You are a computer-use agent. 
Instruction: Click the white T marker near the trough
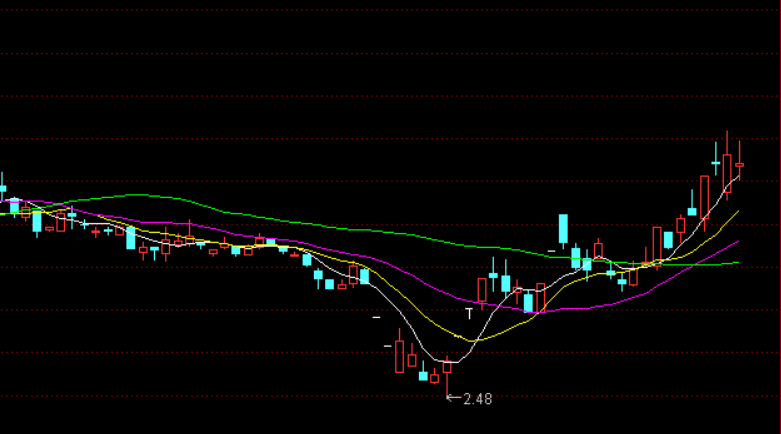pos(469,314)
